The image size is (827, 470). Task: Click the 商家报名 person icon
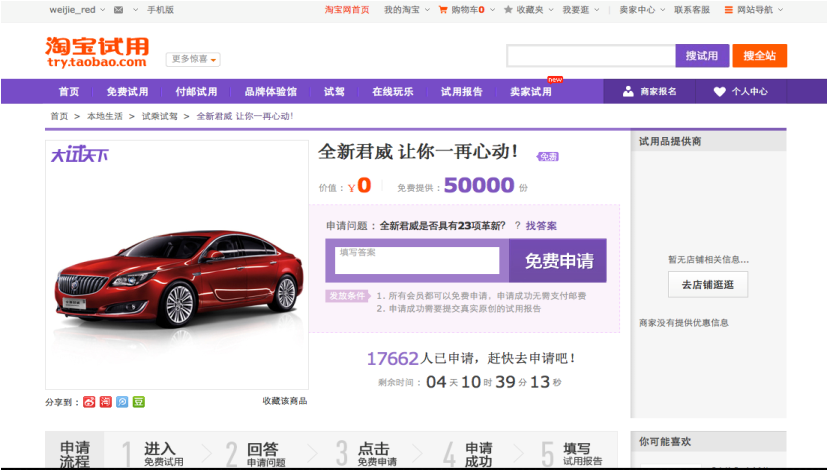(628, 91)
